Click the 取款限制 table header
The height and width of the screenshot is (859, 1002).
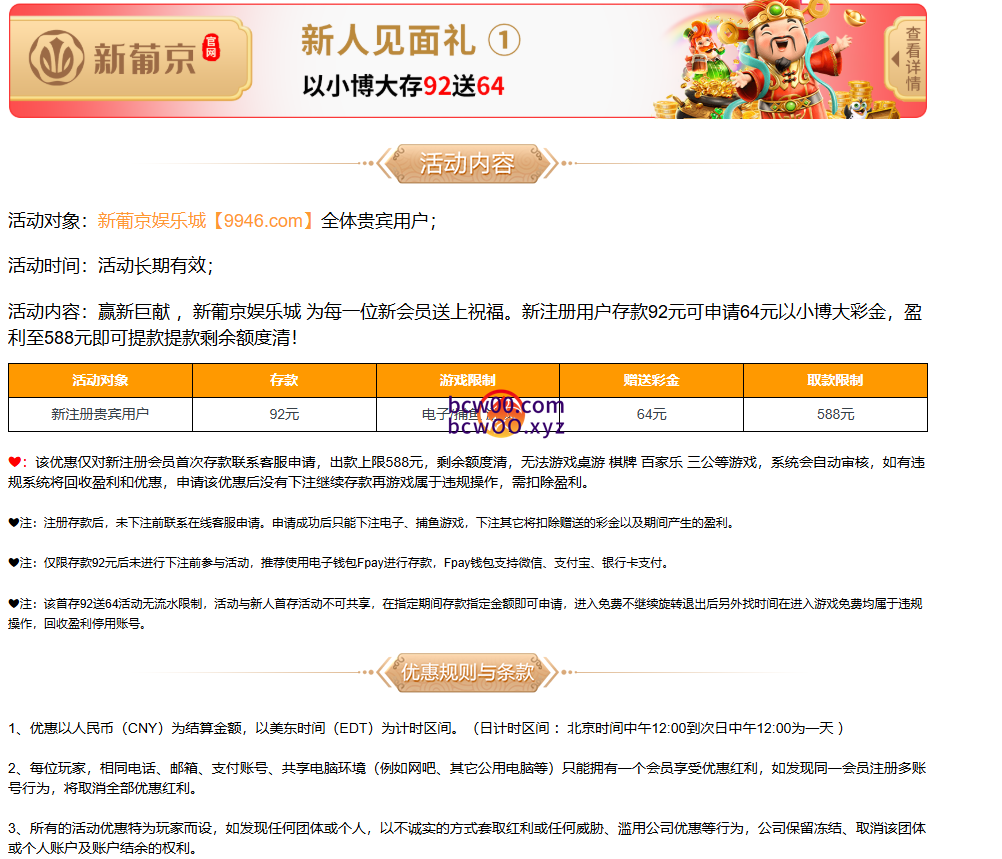tap(835, 380)
